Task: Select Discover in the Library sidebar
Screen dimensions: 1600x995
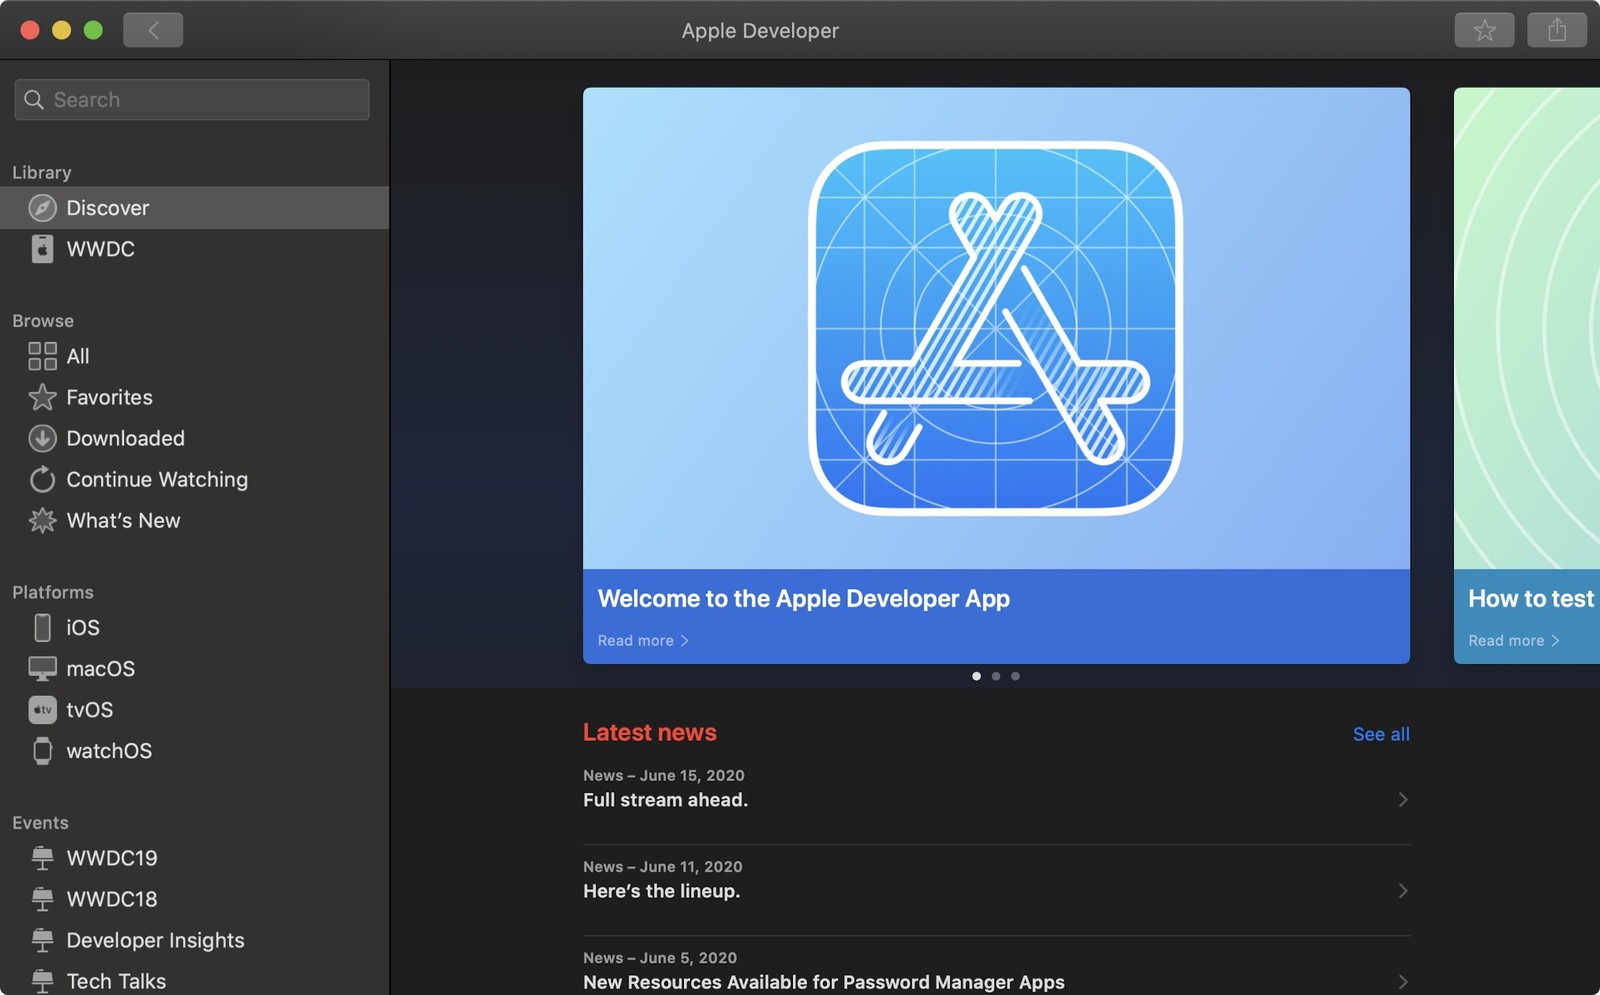Action: [x=107, y=208]
